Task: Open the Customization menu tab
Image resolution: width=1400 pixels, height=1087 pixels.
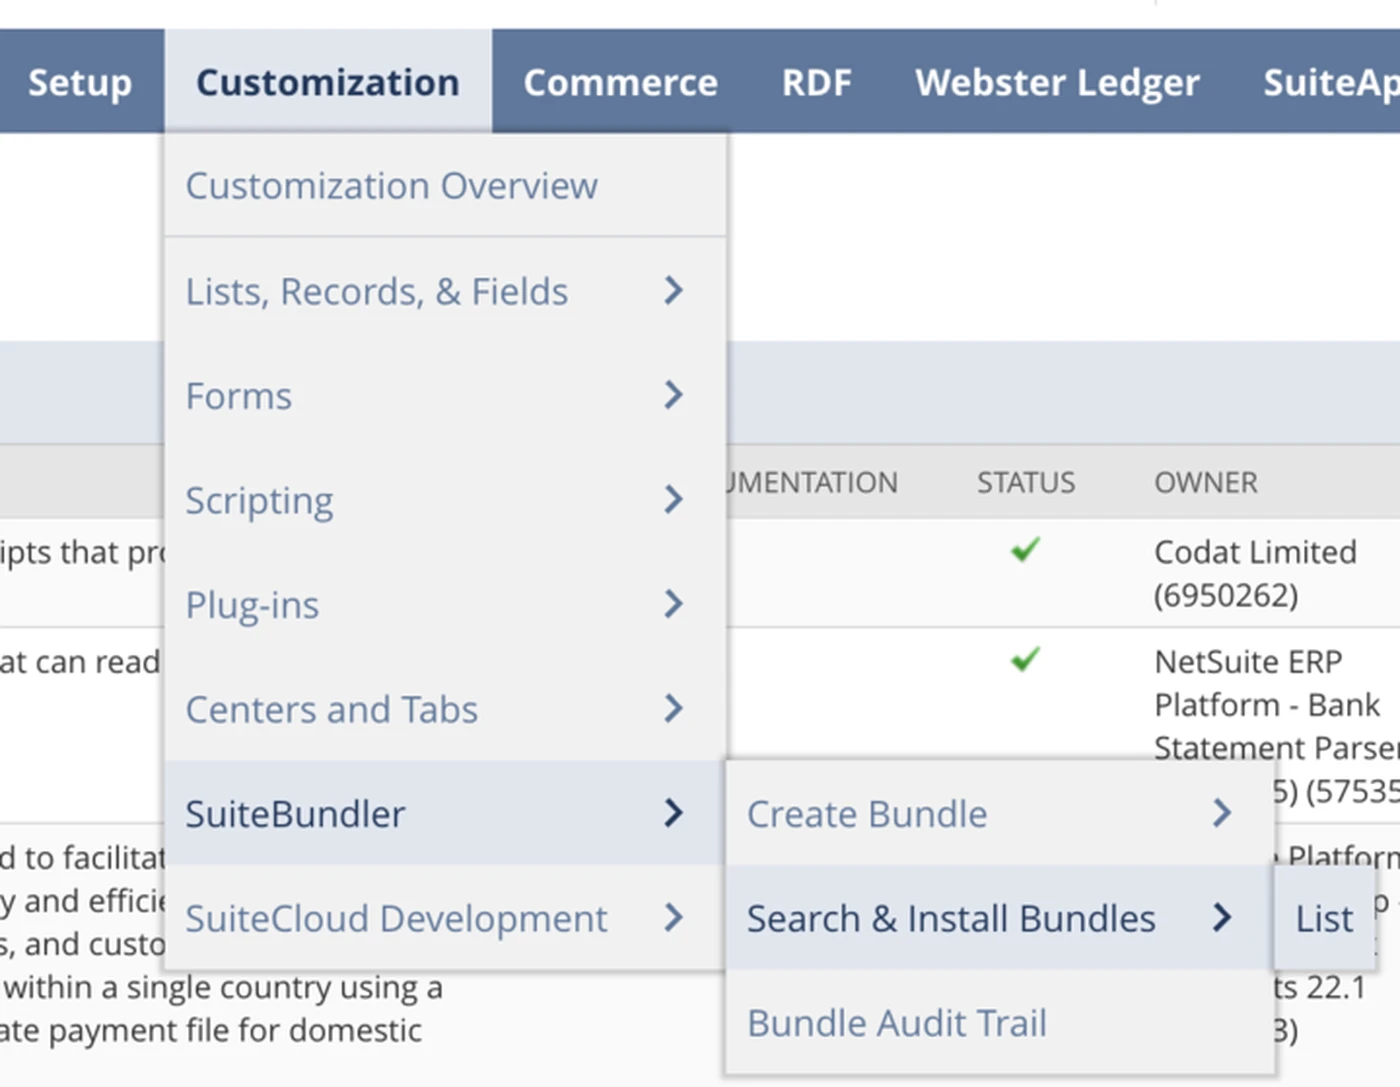Action: pos(328,82)
